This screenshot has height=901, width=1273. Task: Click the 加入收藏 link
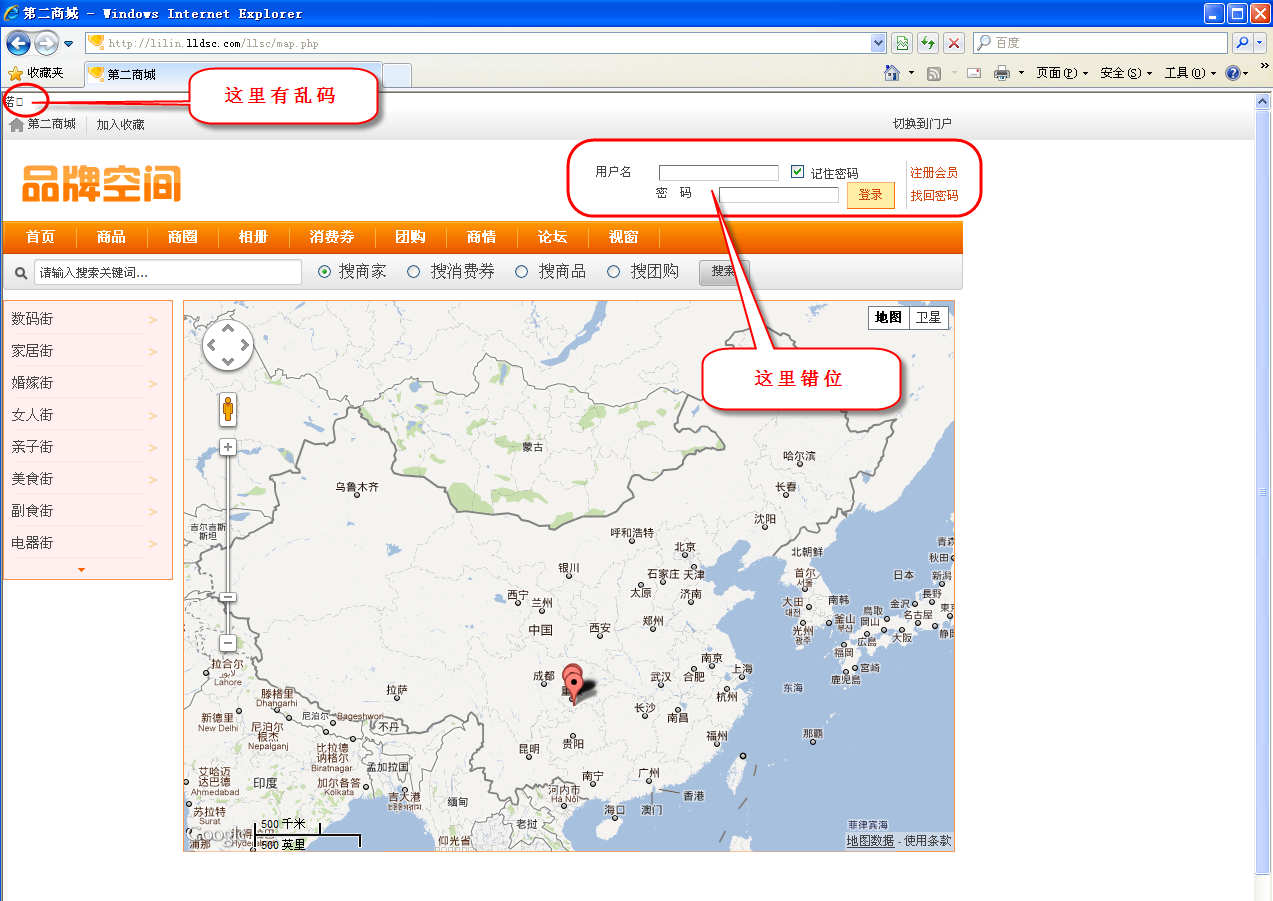(x=120, y=125)
